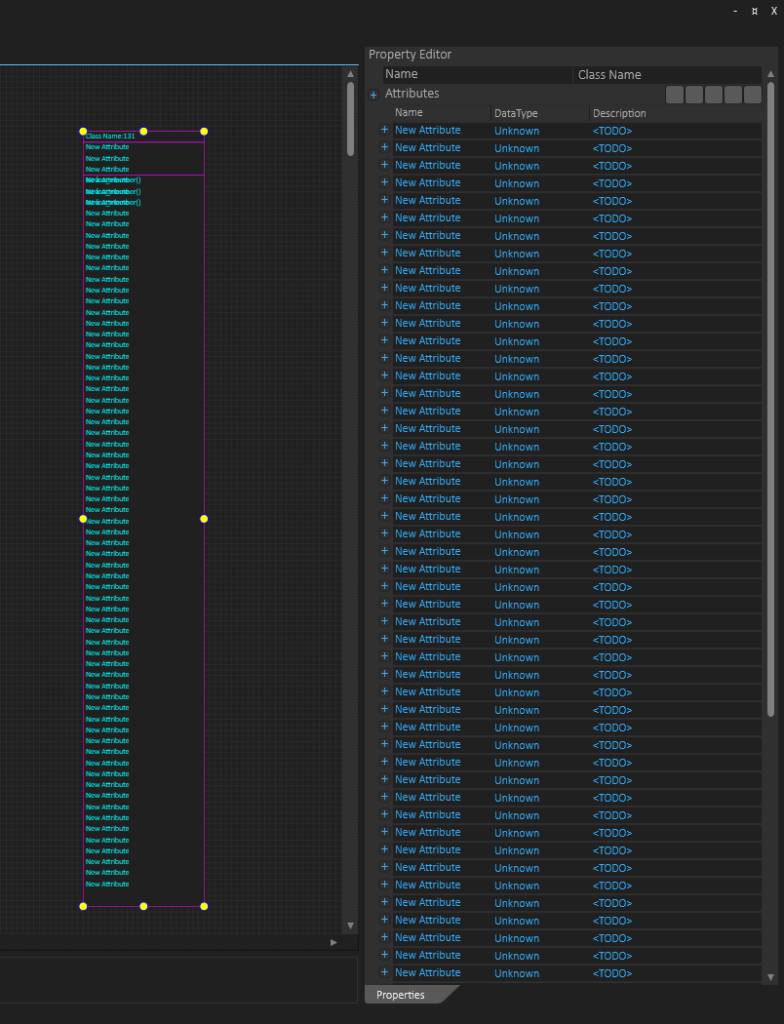The height and width of the screenshot is (1024, 784).
Task: Click the bottom-left yellow resize handle
Action: coord(83,906)
